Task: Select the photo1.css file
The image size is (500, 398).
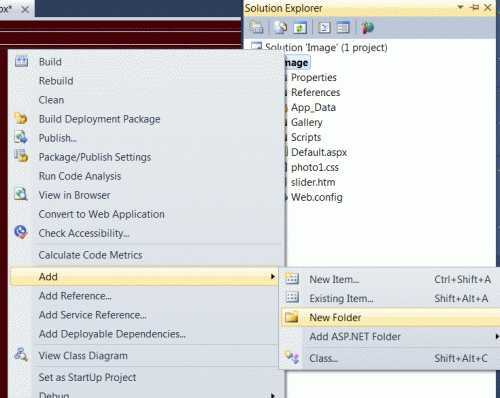Action: pyautogui.click(x=315, y=167)
